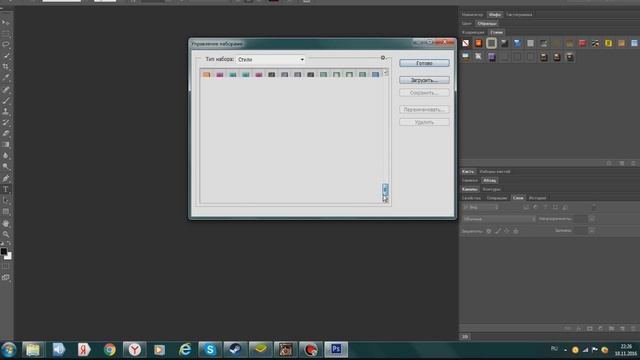Open the preset manager gear menu
The width and height of the screenshot is (640, 360).
click(x=383, y=58)
